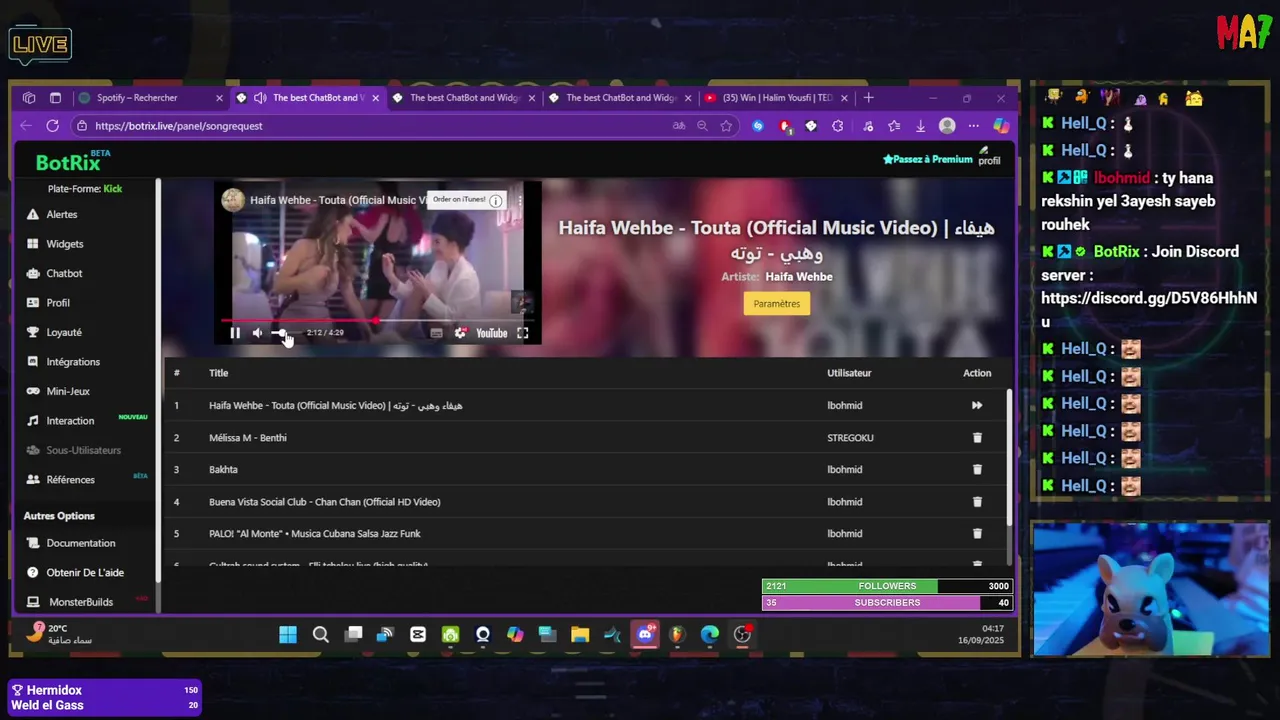The width and height of the screenshot is (1280, 720).
Task: Open the taskbar weather widget
Action: [x=58, y=634]
